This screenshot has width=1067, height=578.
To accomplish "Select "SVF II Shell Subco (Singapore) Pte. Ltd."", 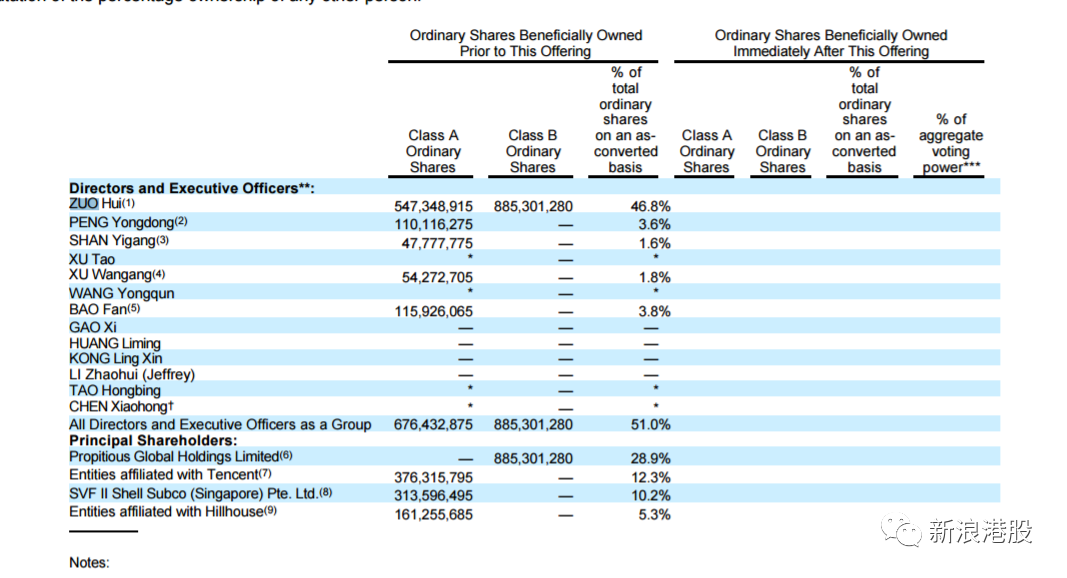I will tap(194, 494).
